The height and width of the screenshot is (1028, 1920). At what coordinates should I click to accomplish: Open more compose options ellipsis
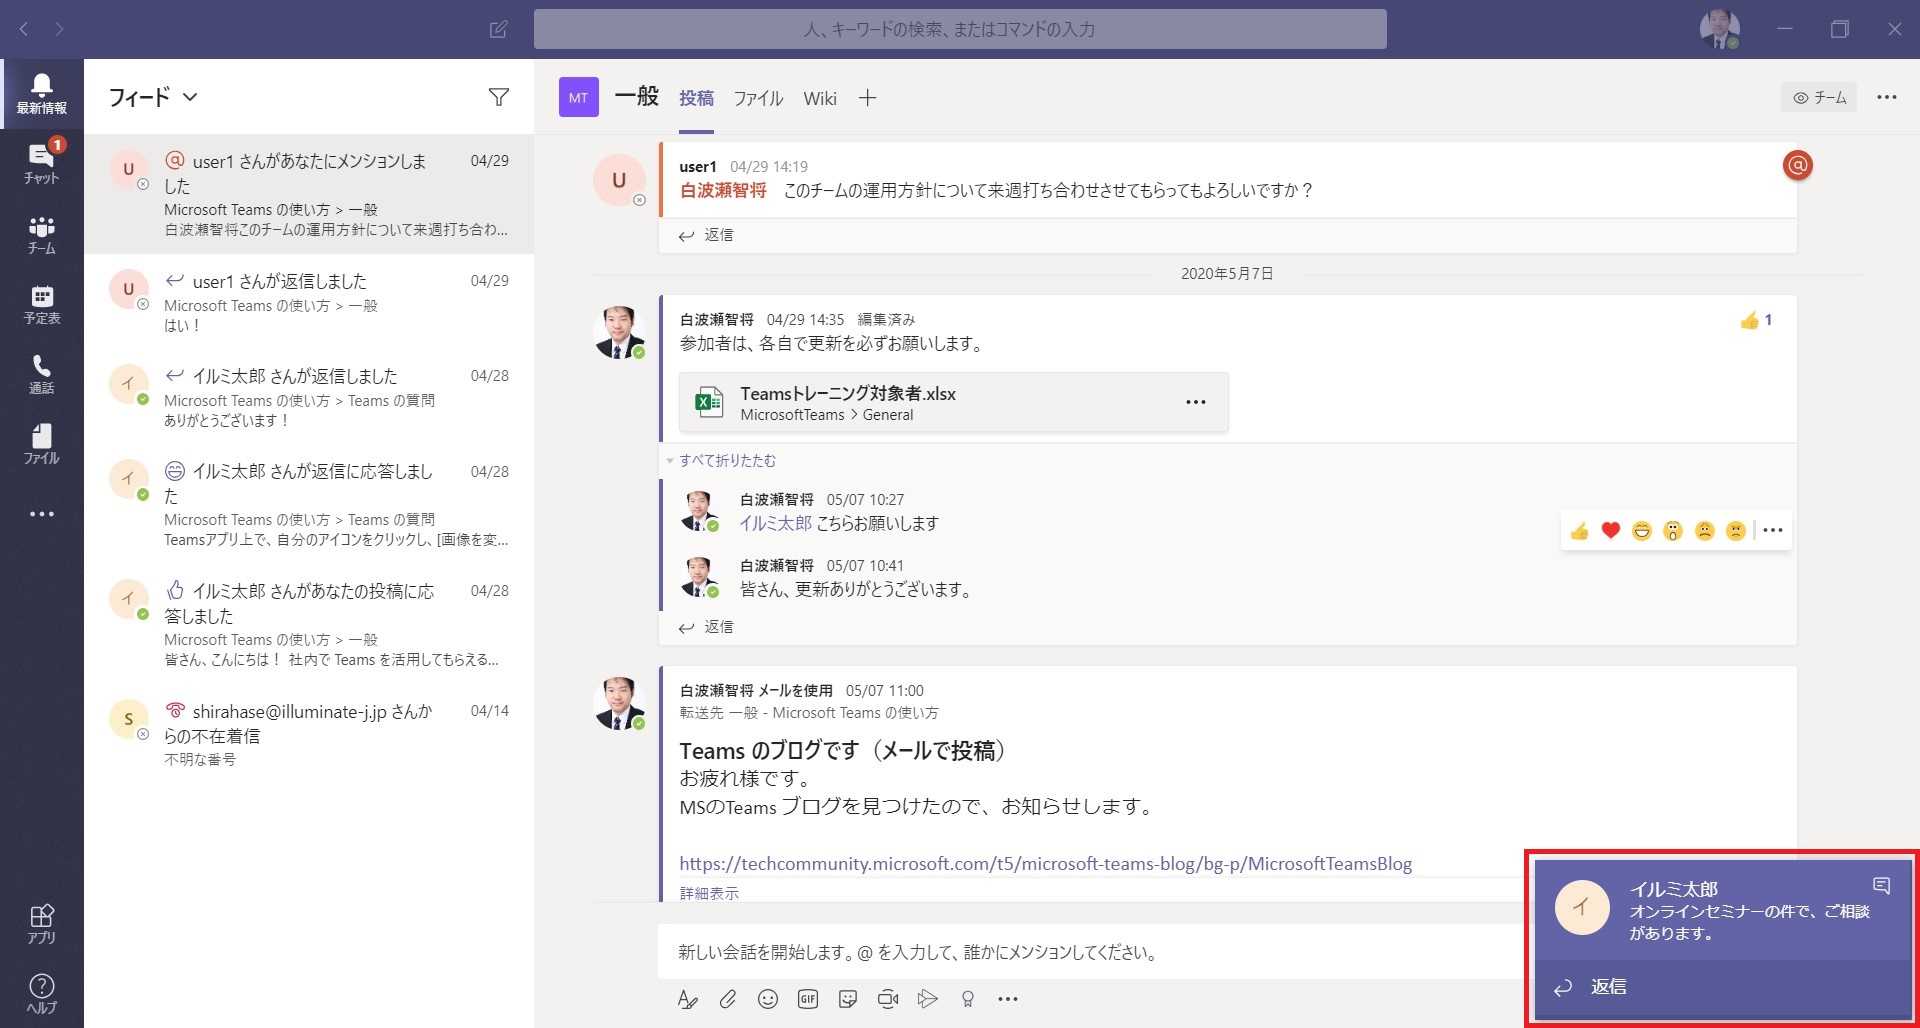pyautogui.click(x=1008, y=999)
